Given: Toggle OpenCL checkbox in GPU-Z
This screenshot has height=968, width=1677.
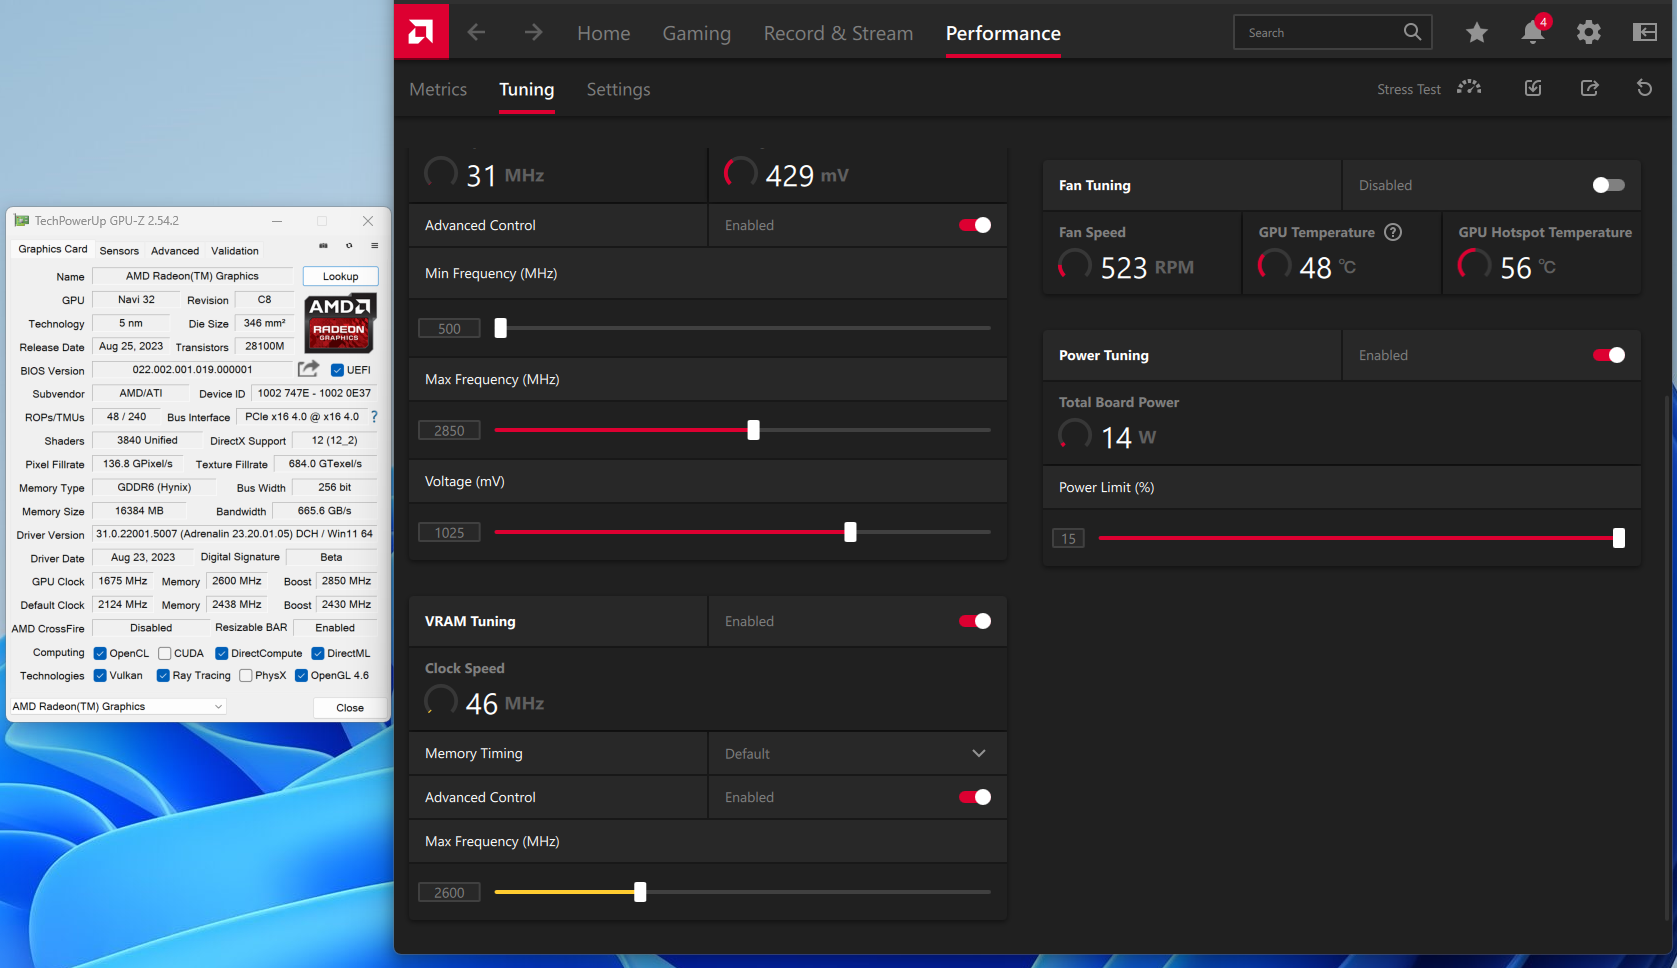Looking at the screenshot, I should tap(100, 653).
